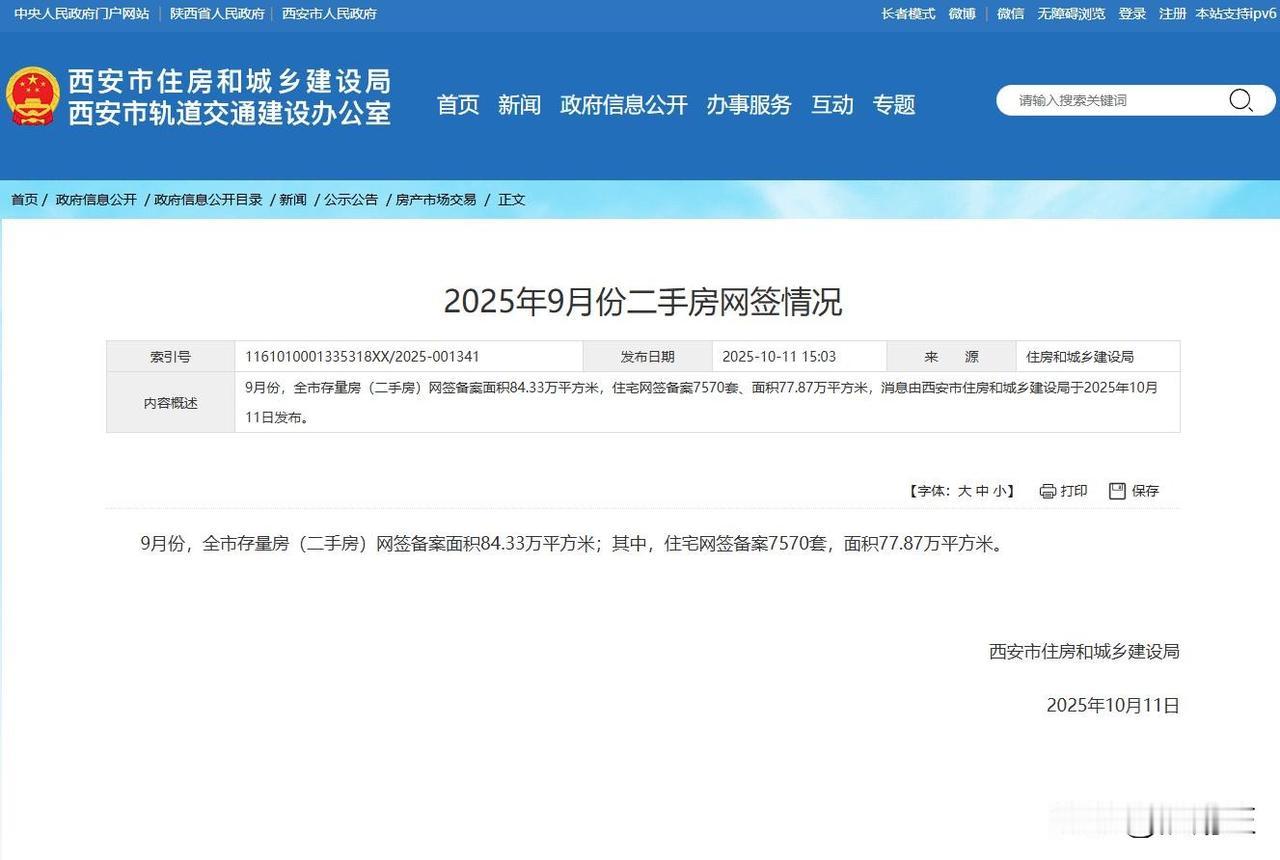Click the 注册 register link
The height and width of the screenshot is (860, 1280).
click(1173, 14)
